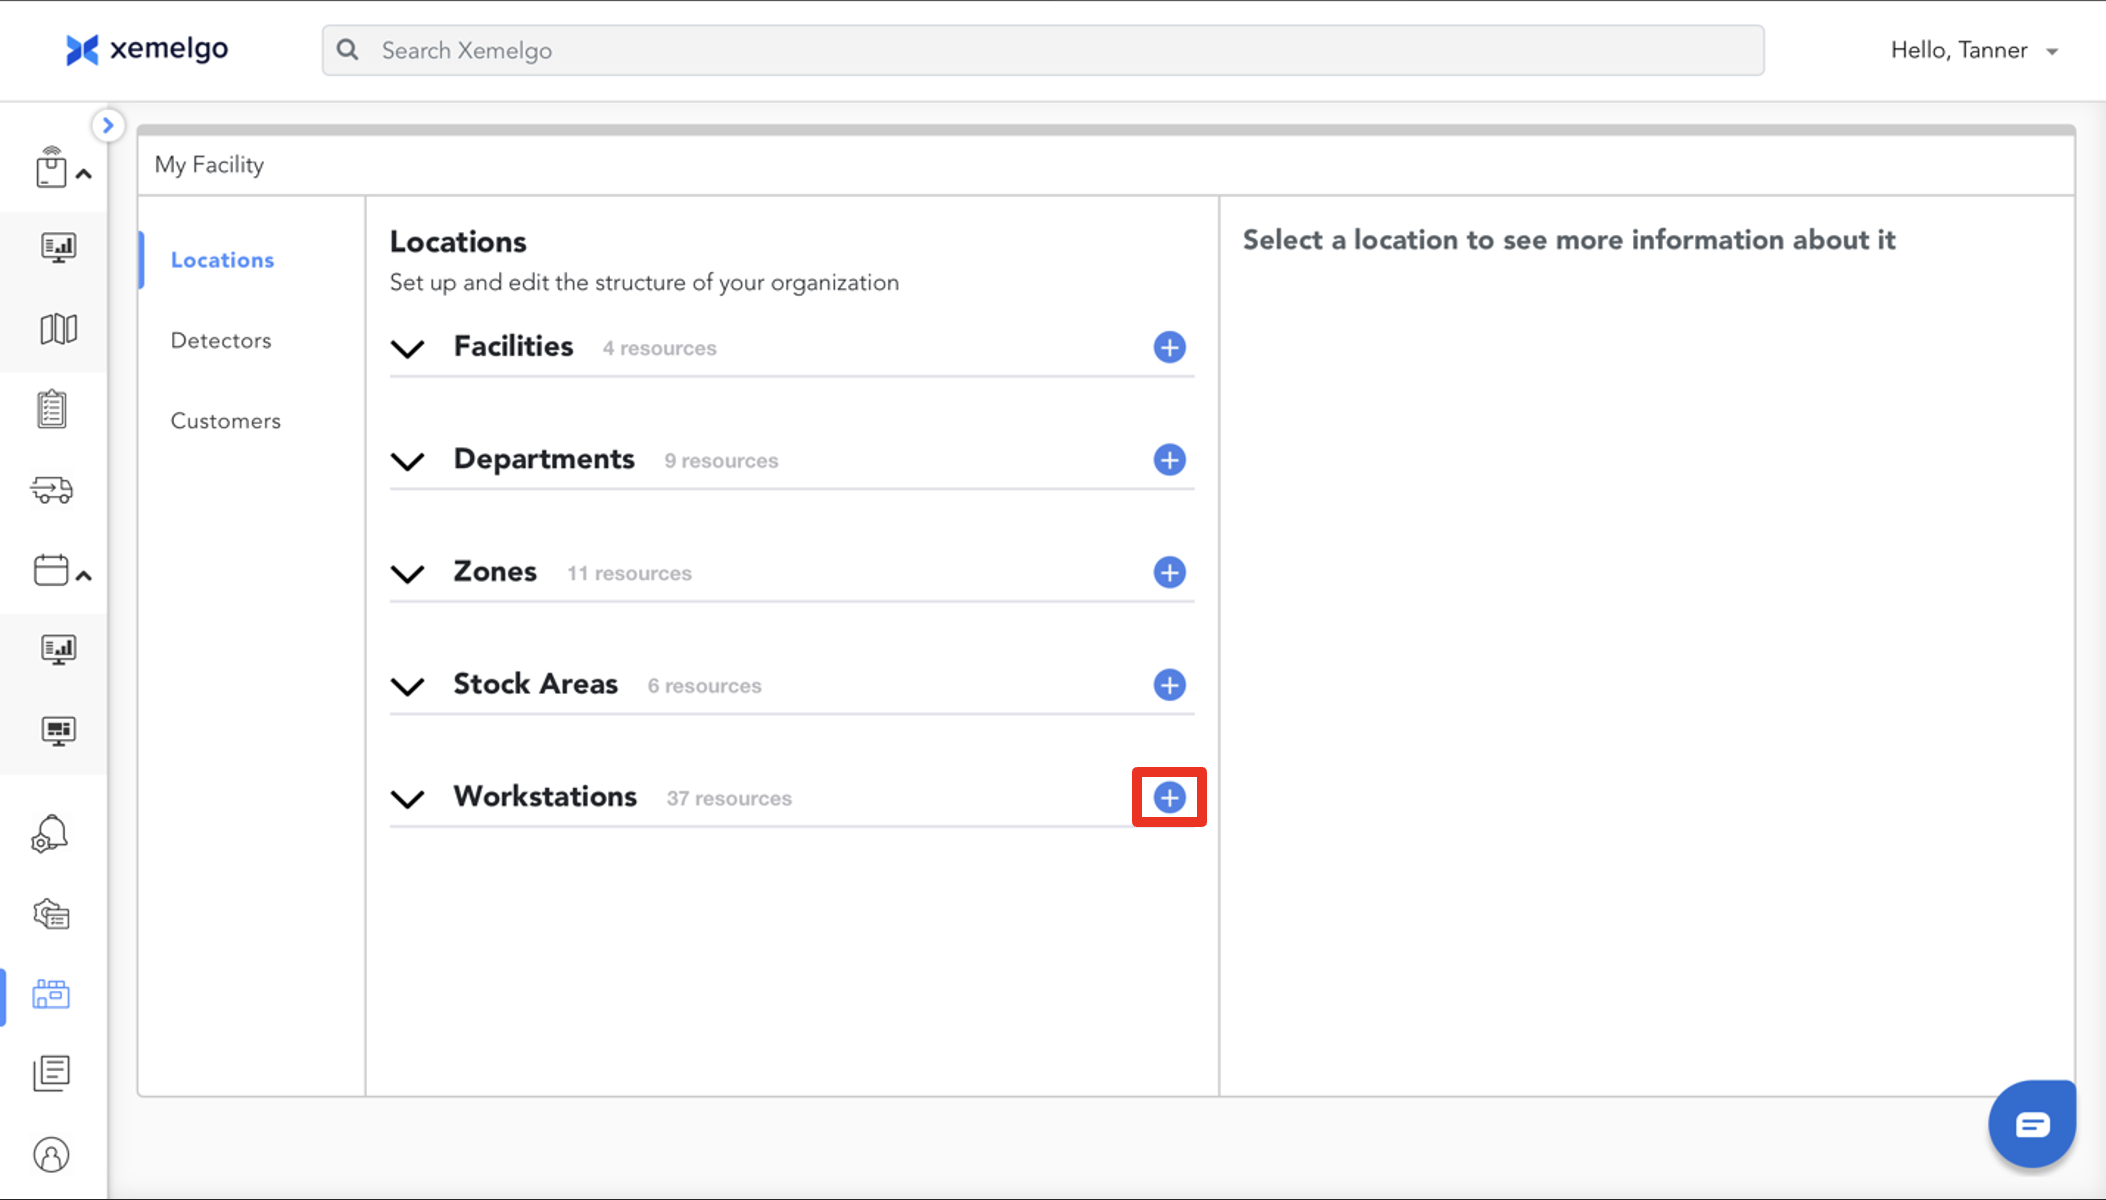
Task: Expand the sidebar with the arrow toggle
Action: [108, 125]
